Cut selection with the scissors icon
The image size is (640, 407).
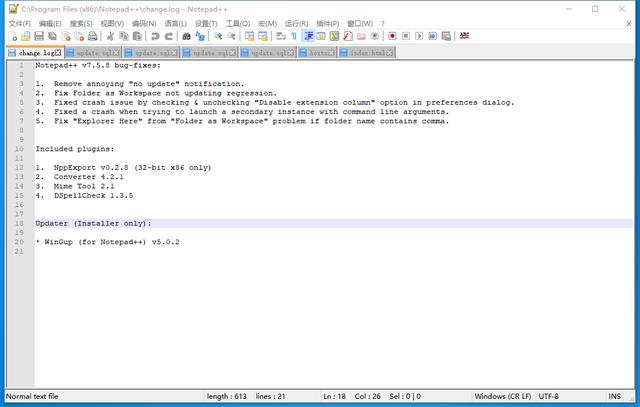click(110, 36)
